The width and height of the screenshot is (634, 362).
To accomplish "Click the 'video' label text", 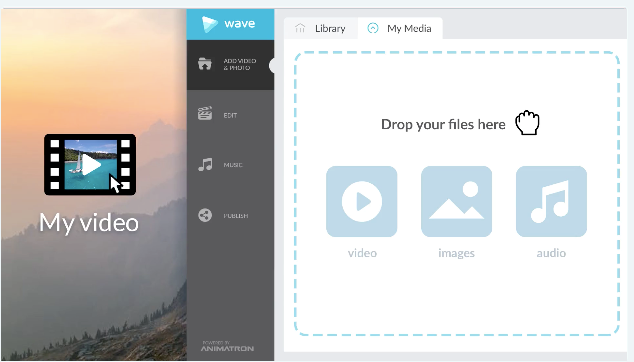I will coord(362,253).
